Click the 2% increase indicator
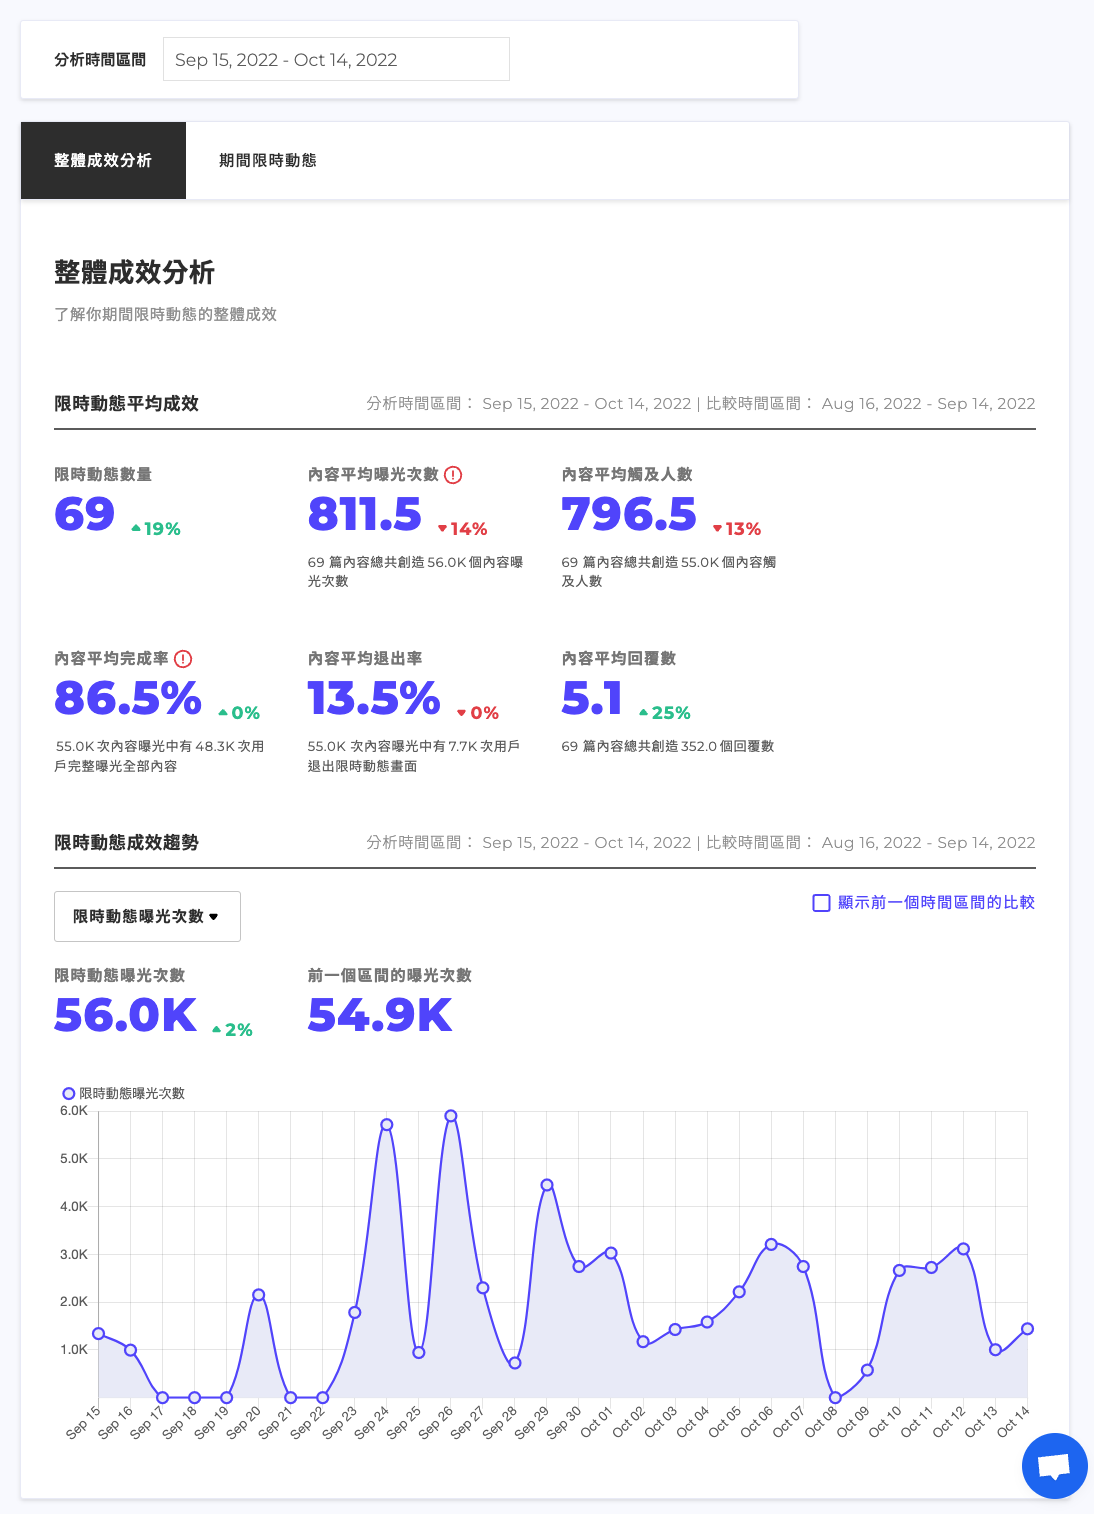The image size is (1094, 1514). click(x=232, y=1030)
